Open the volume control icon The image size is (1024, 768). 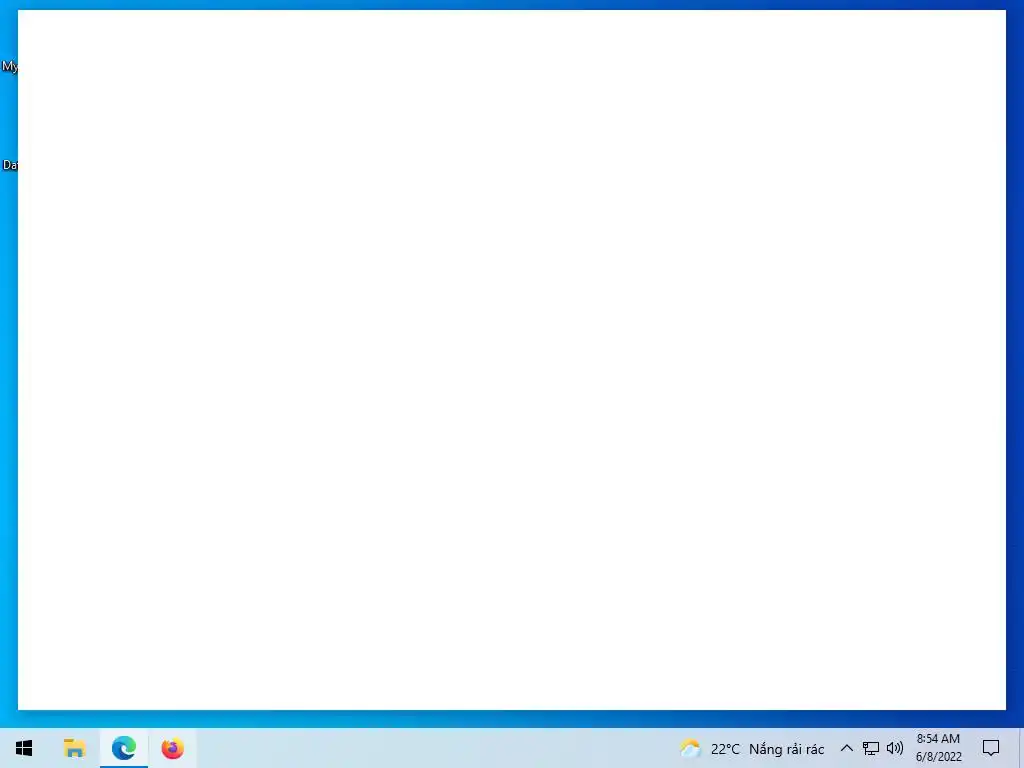[895, 748]
